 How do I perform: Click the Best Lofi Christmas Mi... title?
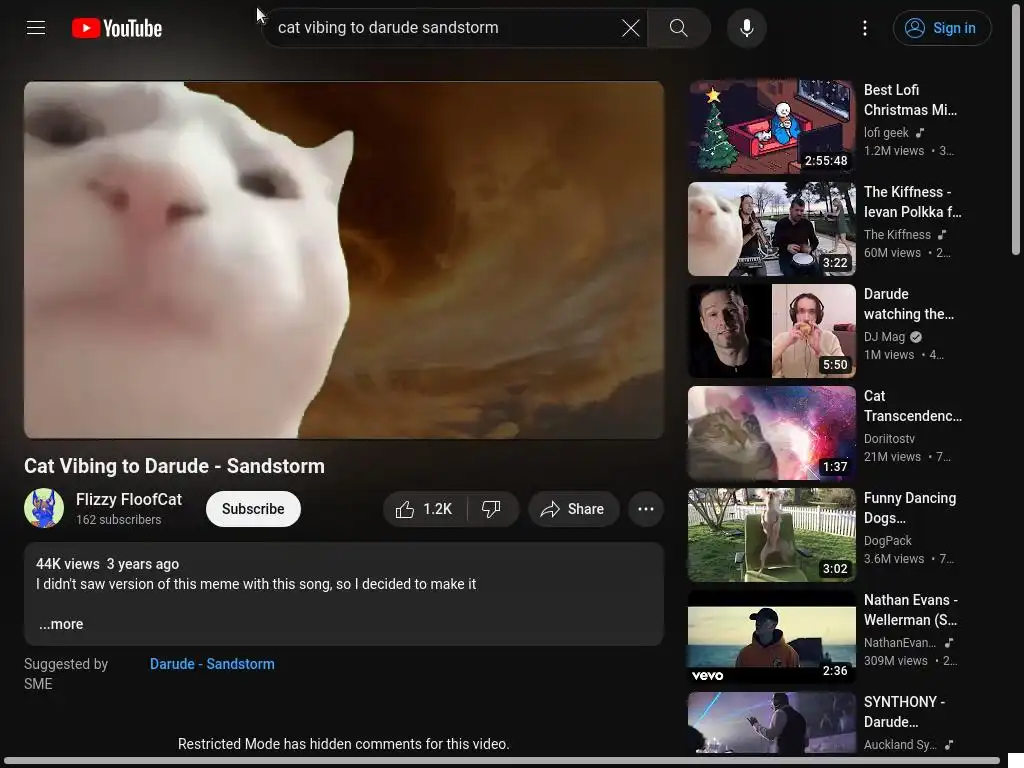(x=910, y=100)
